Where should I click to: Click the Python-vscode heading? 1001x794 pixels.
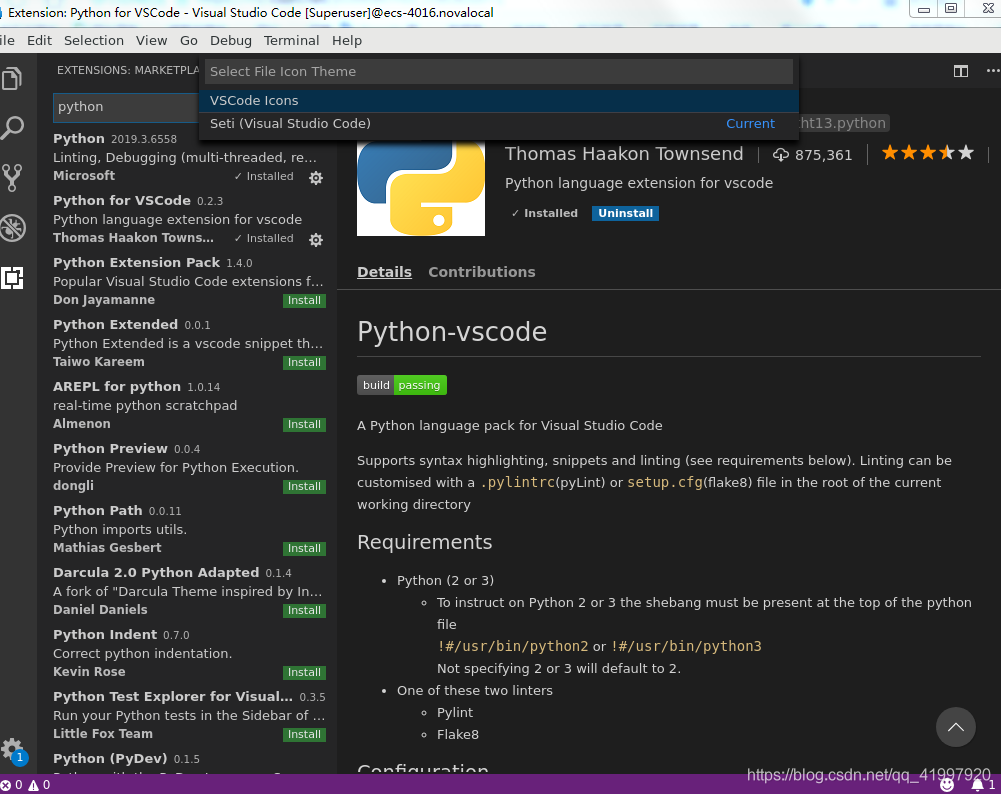pyautogui.click(x=452, y=331)
